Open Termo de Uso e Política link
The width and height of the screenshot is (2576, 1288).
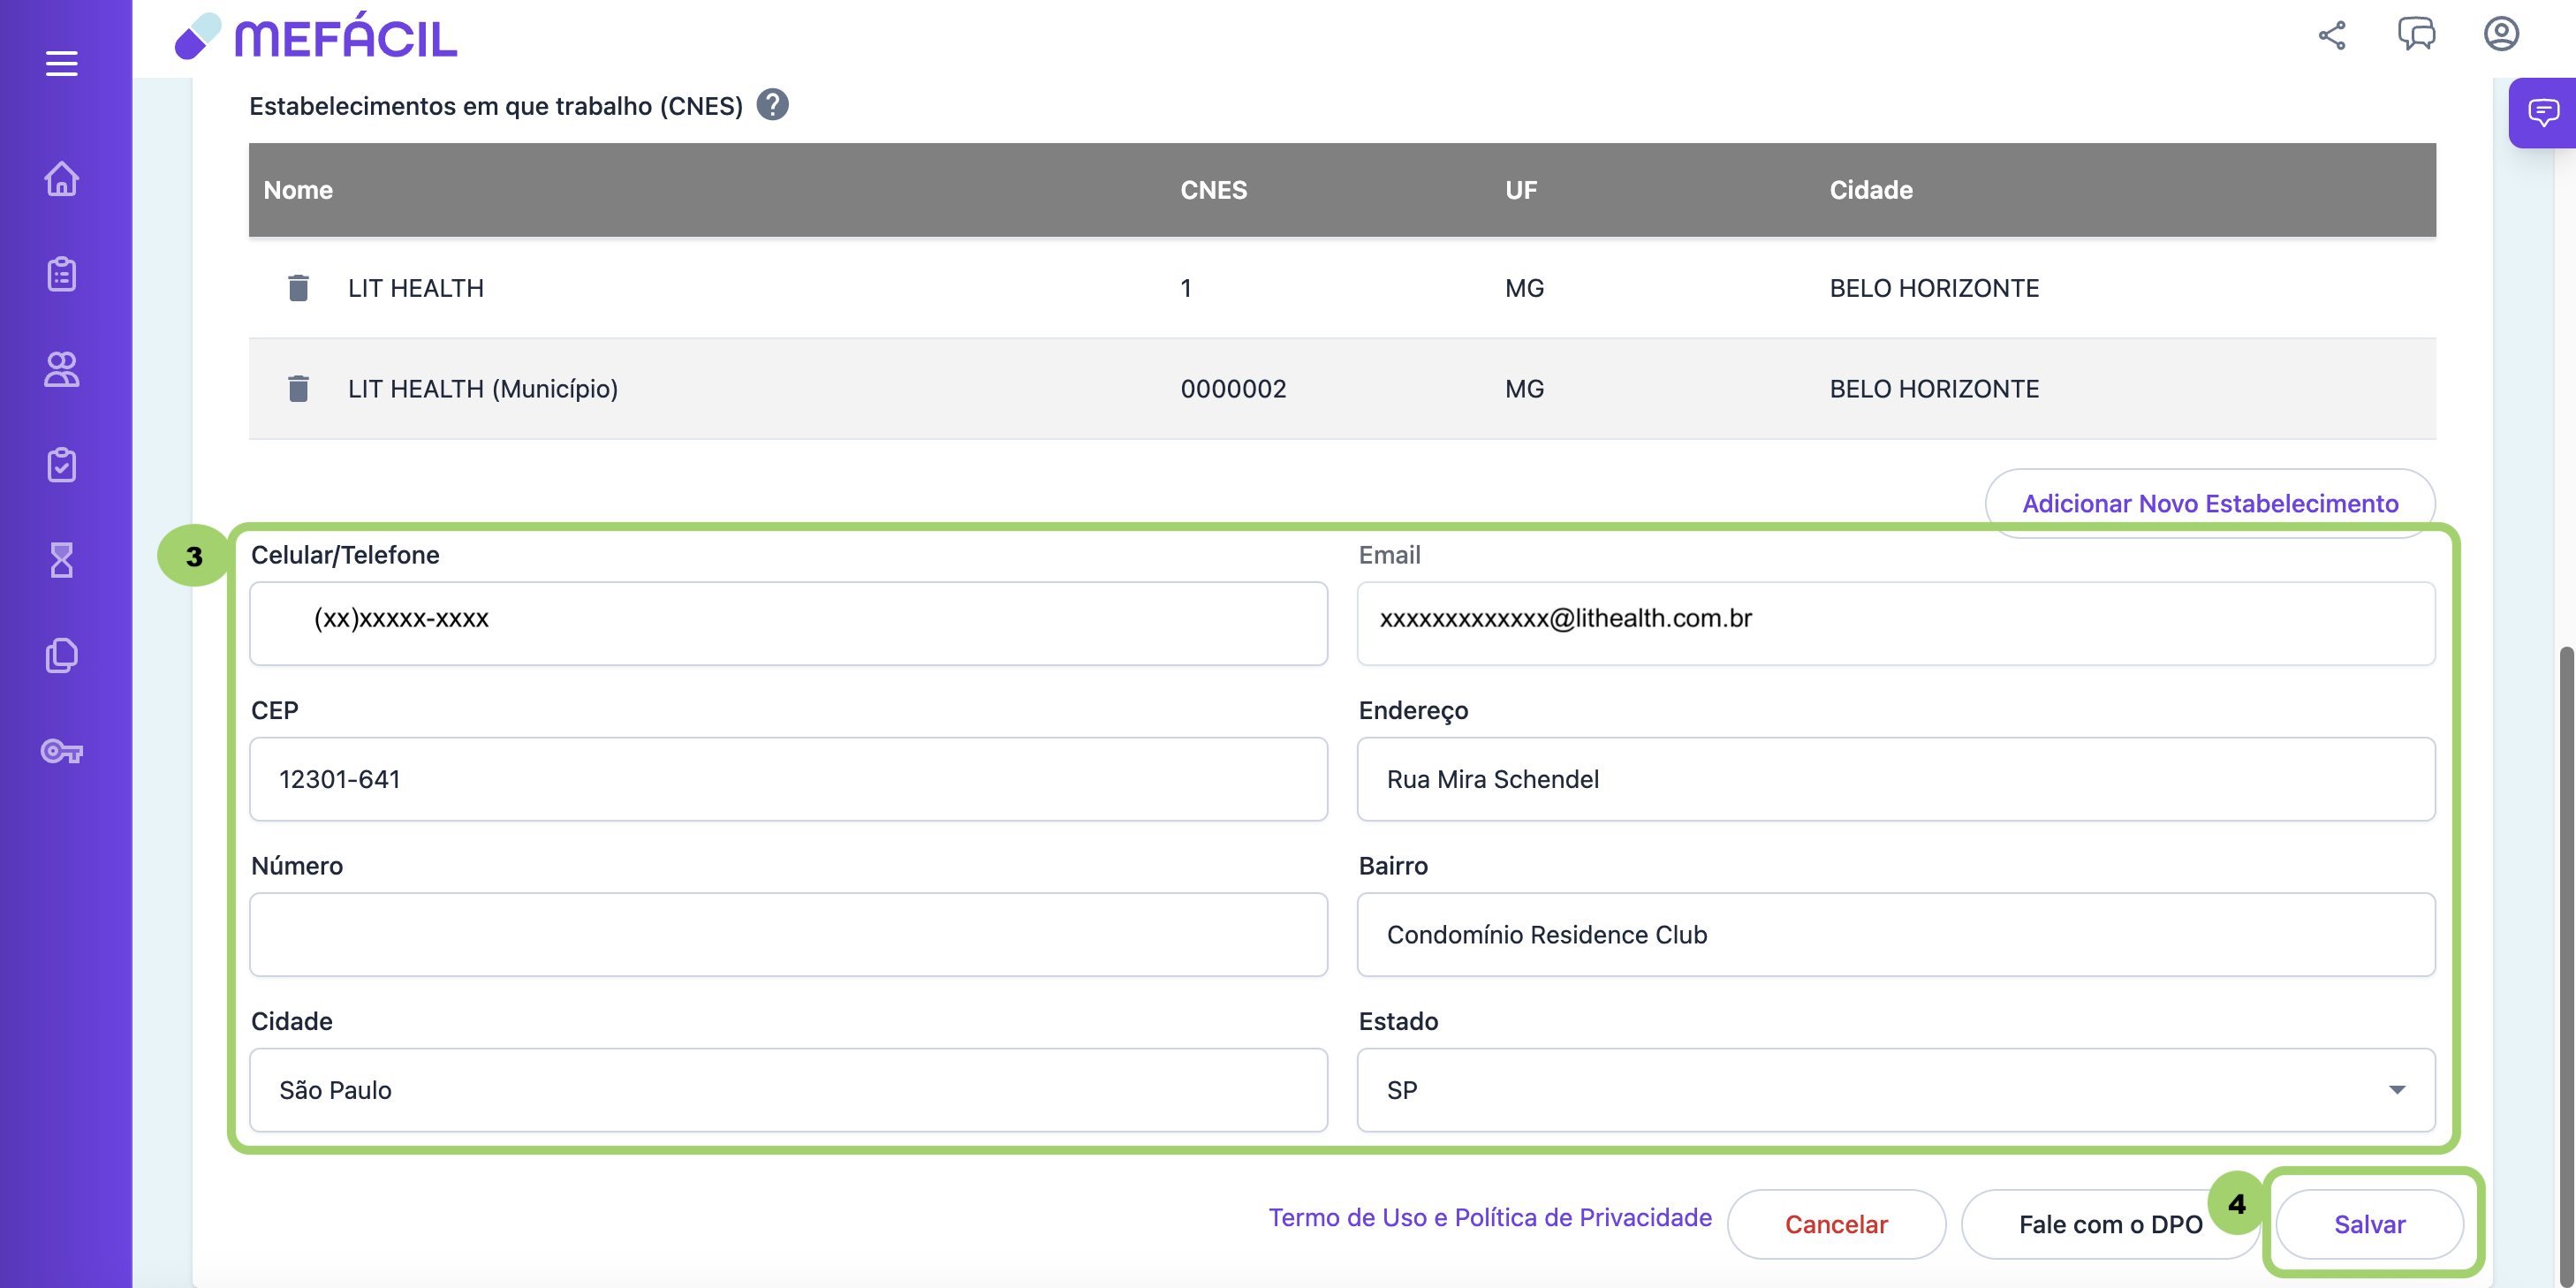pyautogui.click(x=1489, y=1217)
